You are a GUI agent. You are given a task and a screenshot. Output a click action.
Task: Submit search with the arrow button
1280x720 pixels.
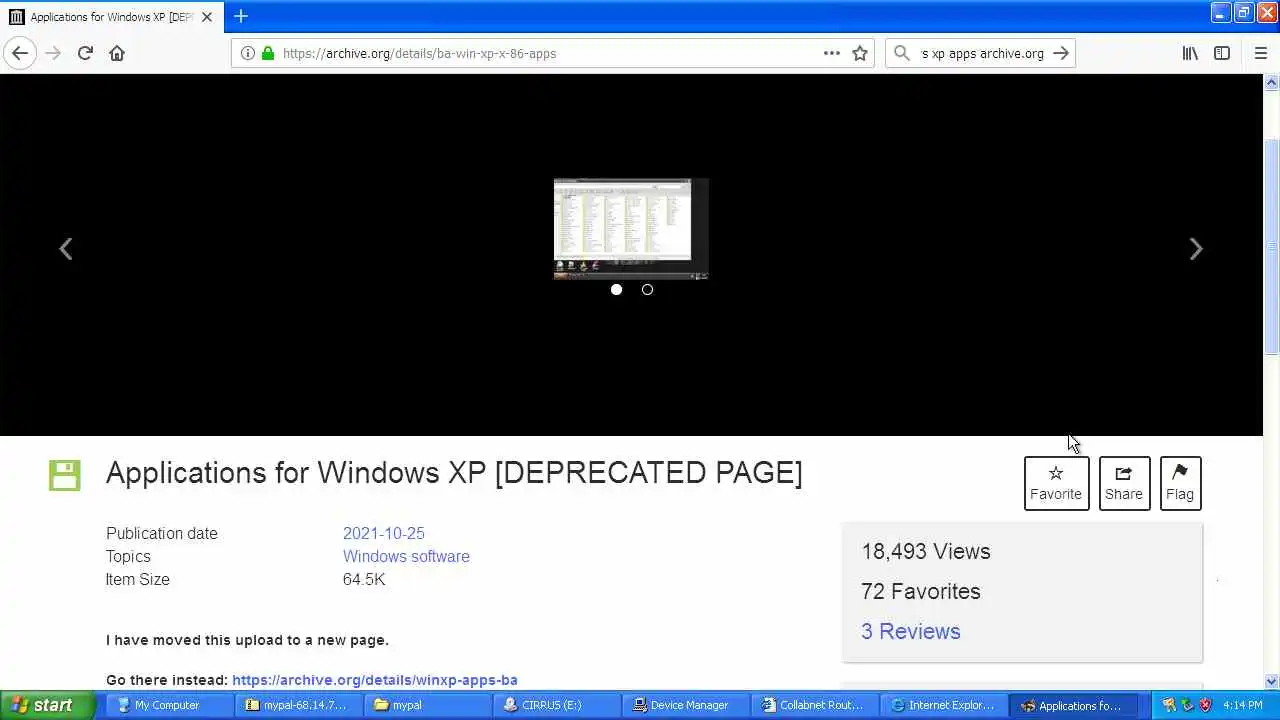point(1061,53)
